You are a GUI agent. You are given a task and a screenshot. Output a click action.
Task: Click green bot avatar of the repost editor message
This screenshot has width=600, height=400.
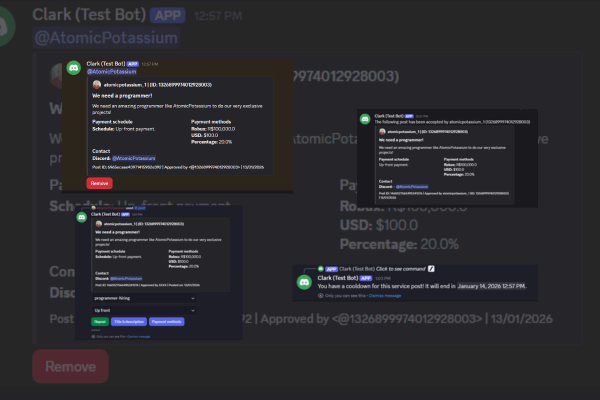point(82,217)
